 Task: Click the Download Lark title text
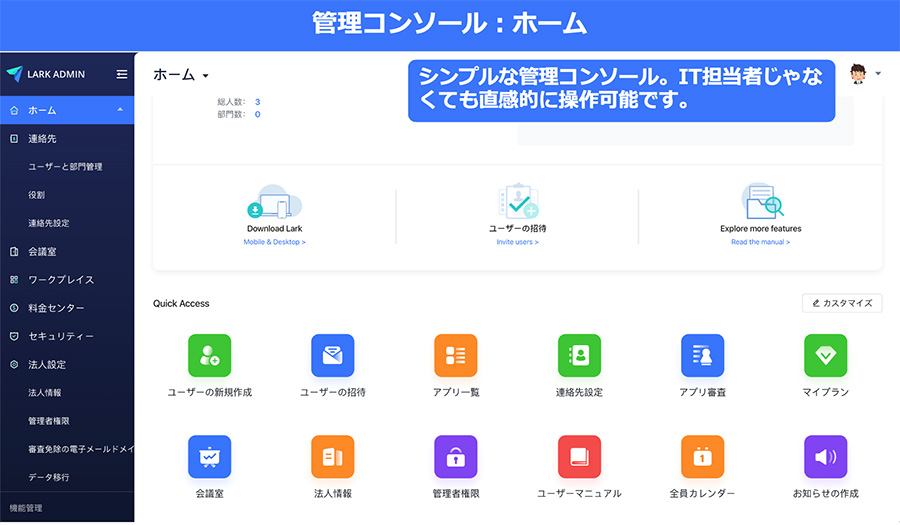tap(274, 228)
